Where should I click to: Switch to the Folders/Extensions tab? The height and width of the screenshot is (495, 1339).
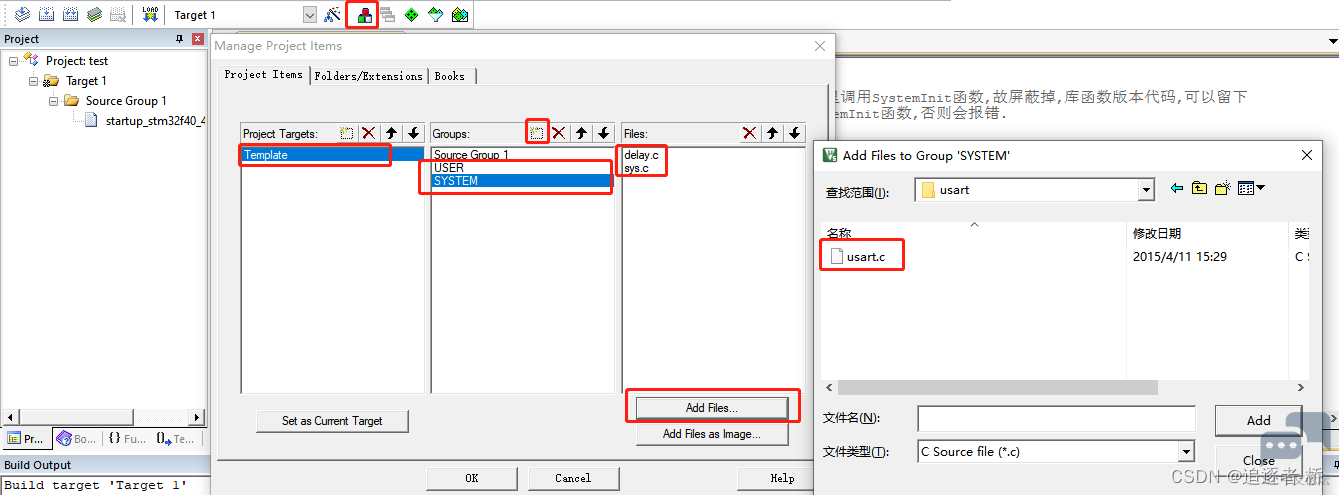(x=368, y=76)
